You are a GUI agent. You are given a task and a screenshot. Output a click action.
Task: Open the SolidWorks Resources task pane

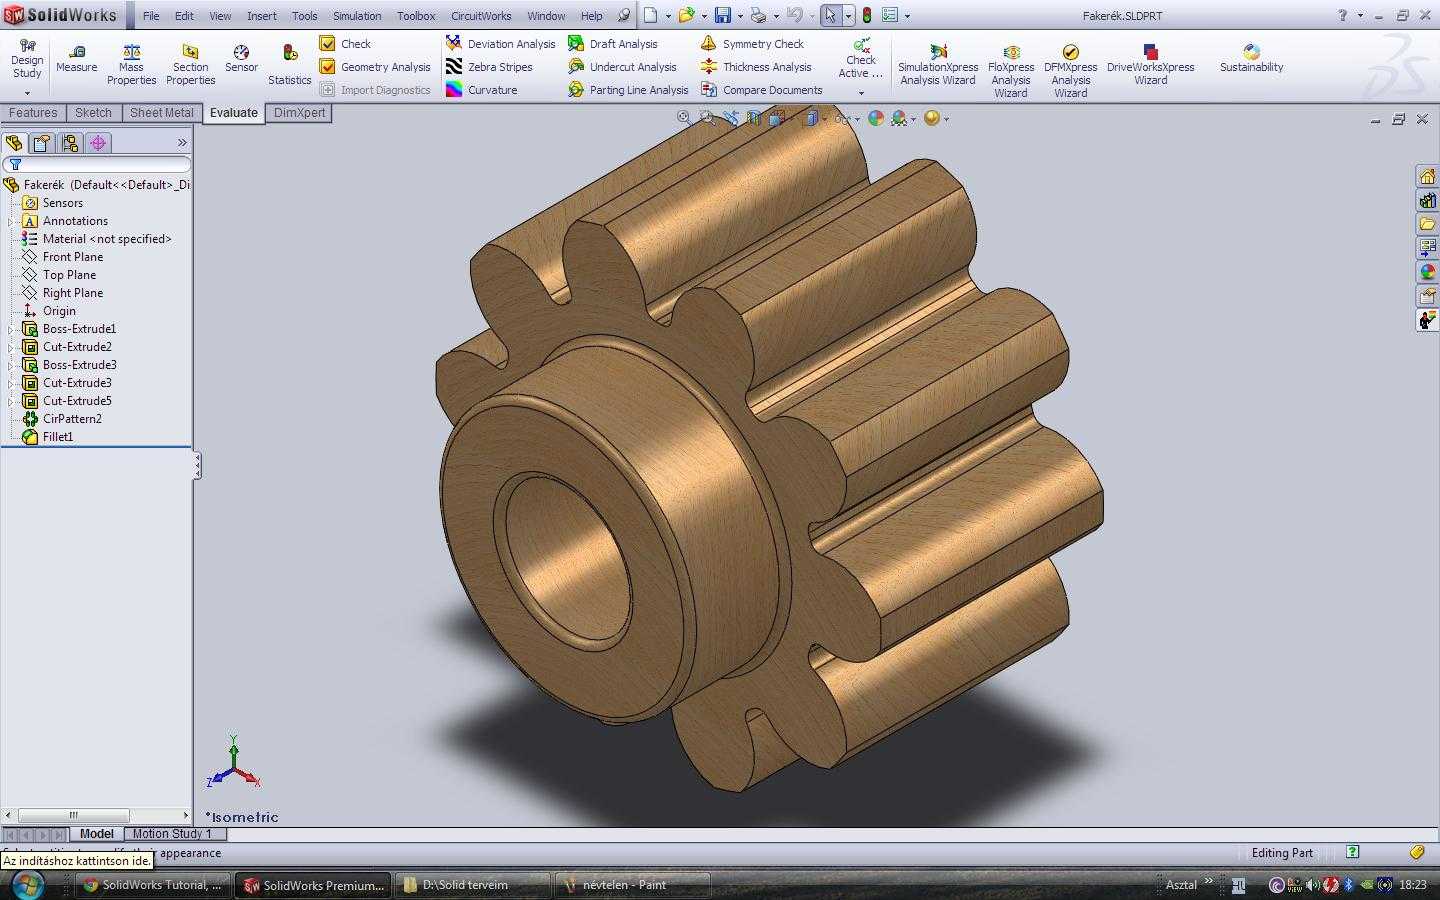(1427, 176)
